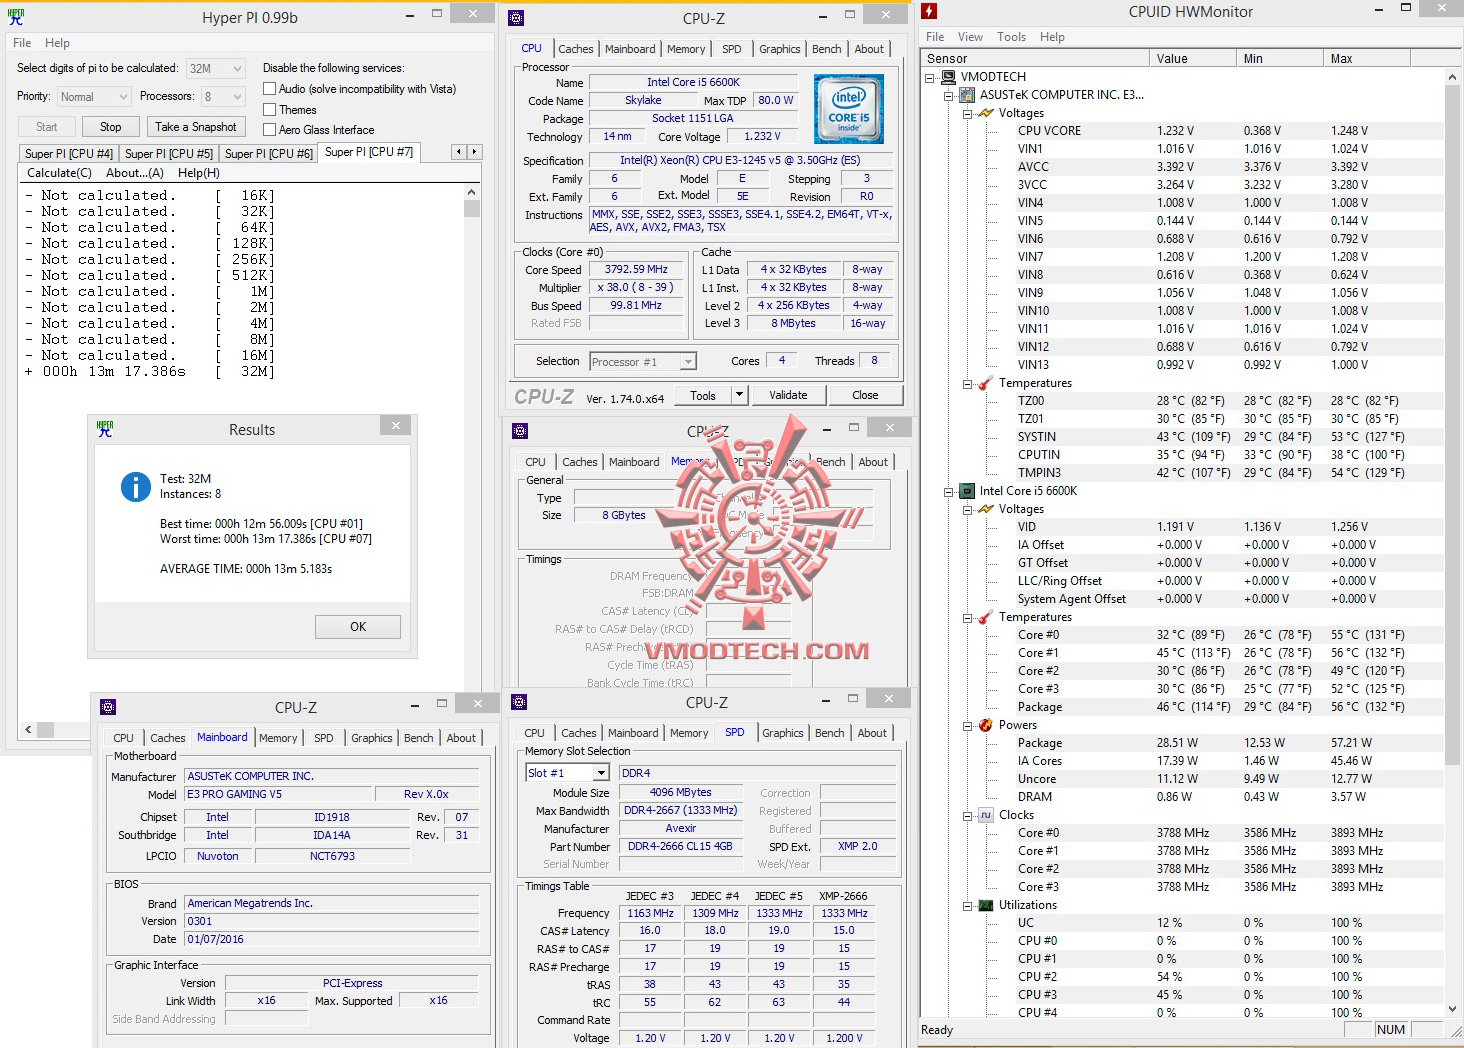This screenshot has width=1464, height=1048.
Task: Open the Tools dropdown arrow in CPU-Z
Action: (x=740, y=395)
